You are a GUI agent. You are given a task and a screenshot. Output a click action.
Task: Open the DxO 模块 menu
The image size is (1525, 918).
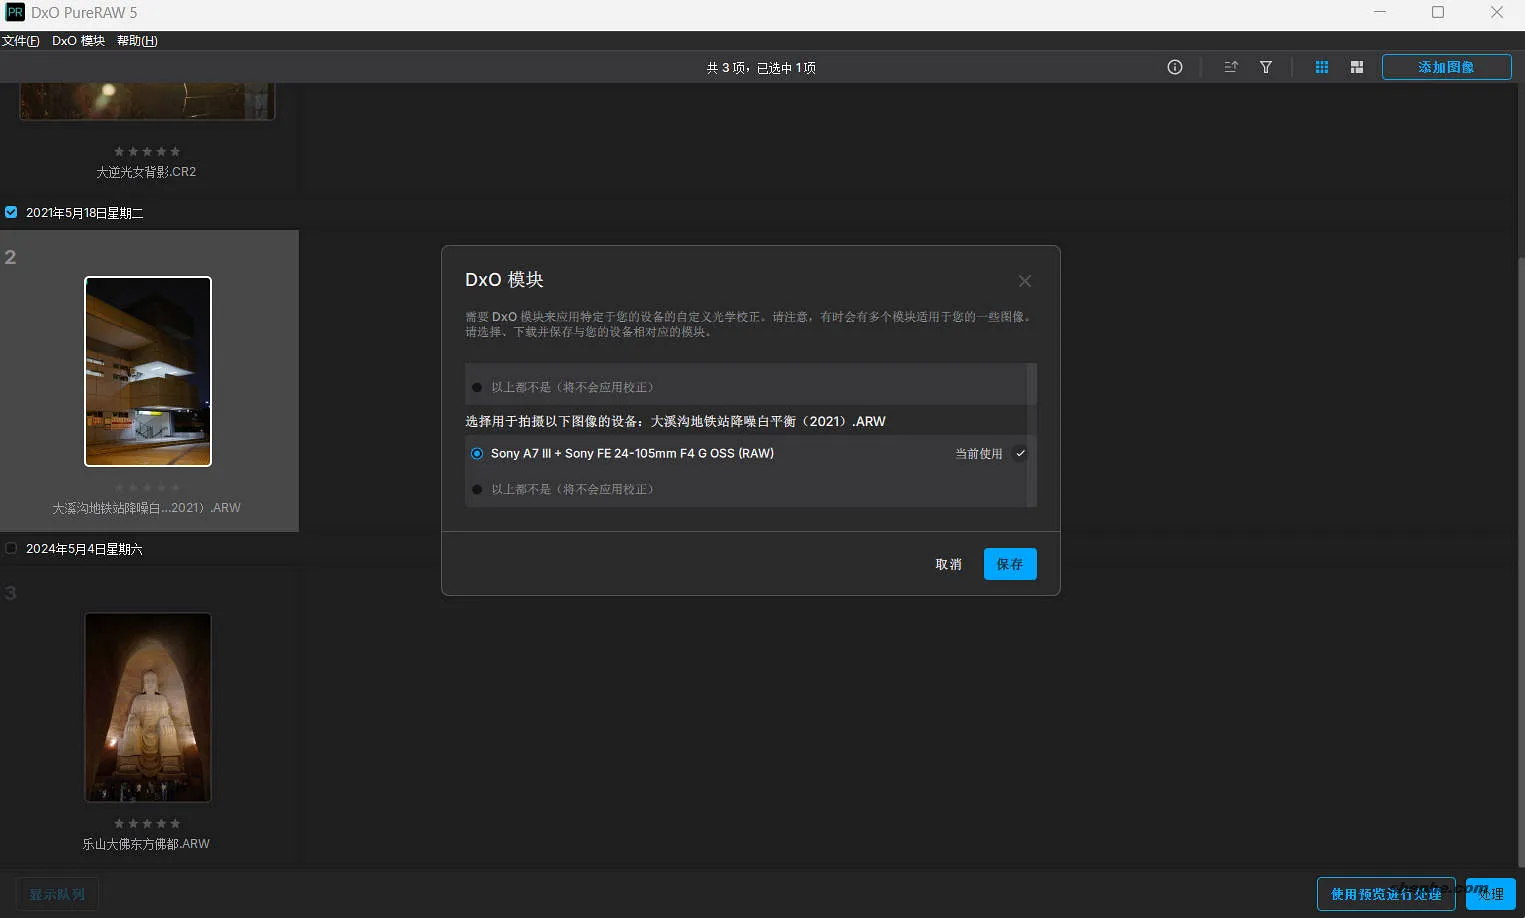pos(78,41)
